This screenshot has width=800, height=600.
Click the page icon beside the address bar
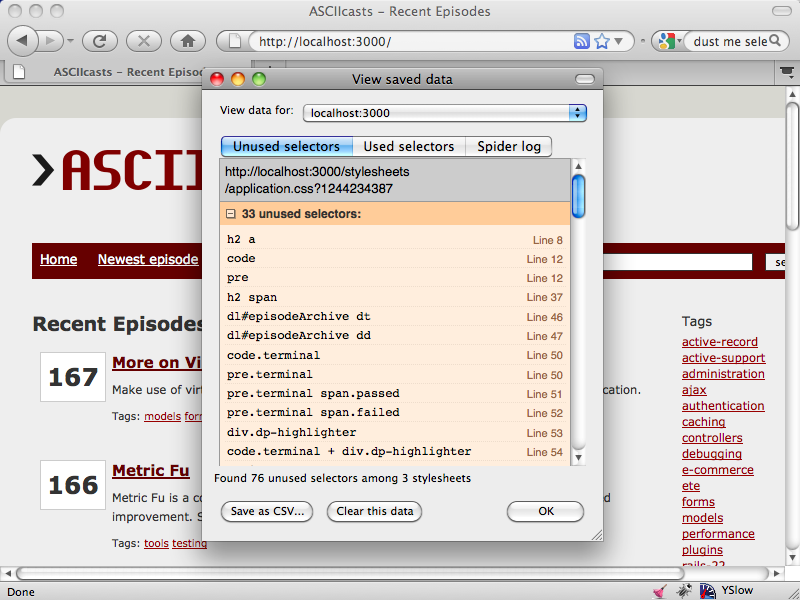[x=235, y=41]
